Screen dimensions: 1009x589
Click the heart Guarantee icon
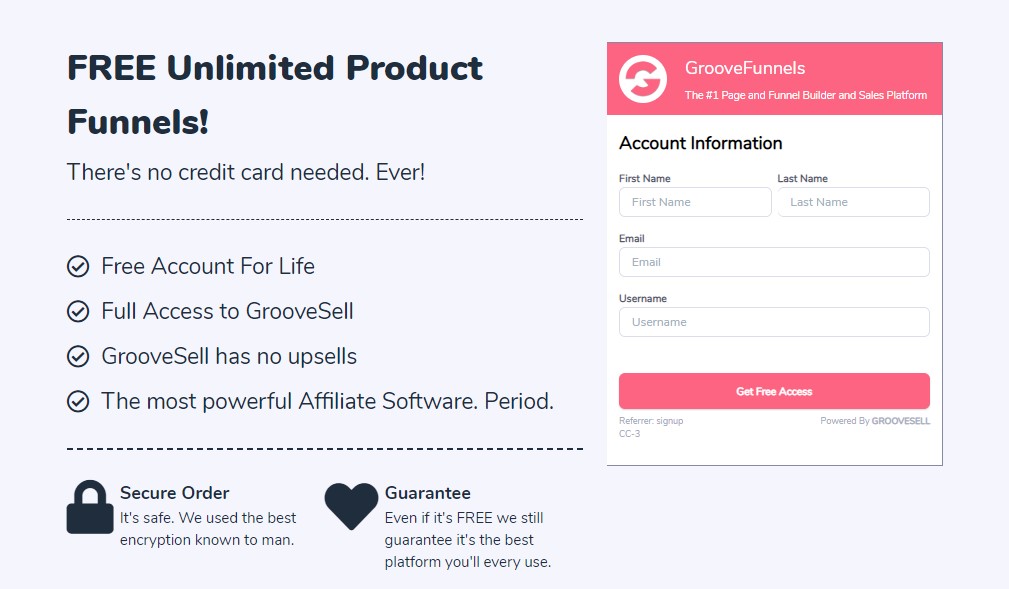(x=351, y=506)
